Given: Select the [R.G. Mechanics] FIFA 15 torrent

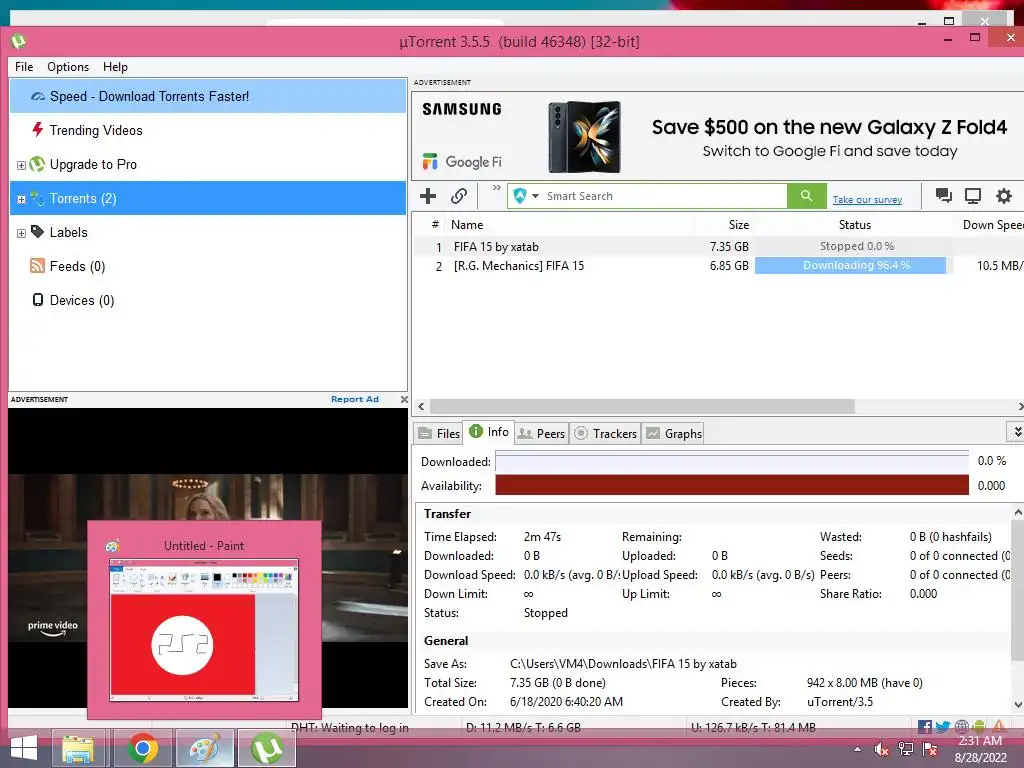Looking at the screenshot, I should pos(718,266).
